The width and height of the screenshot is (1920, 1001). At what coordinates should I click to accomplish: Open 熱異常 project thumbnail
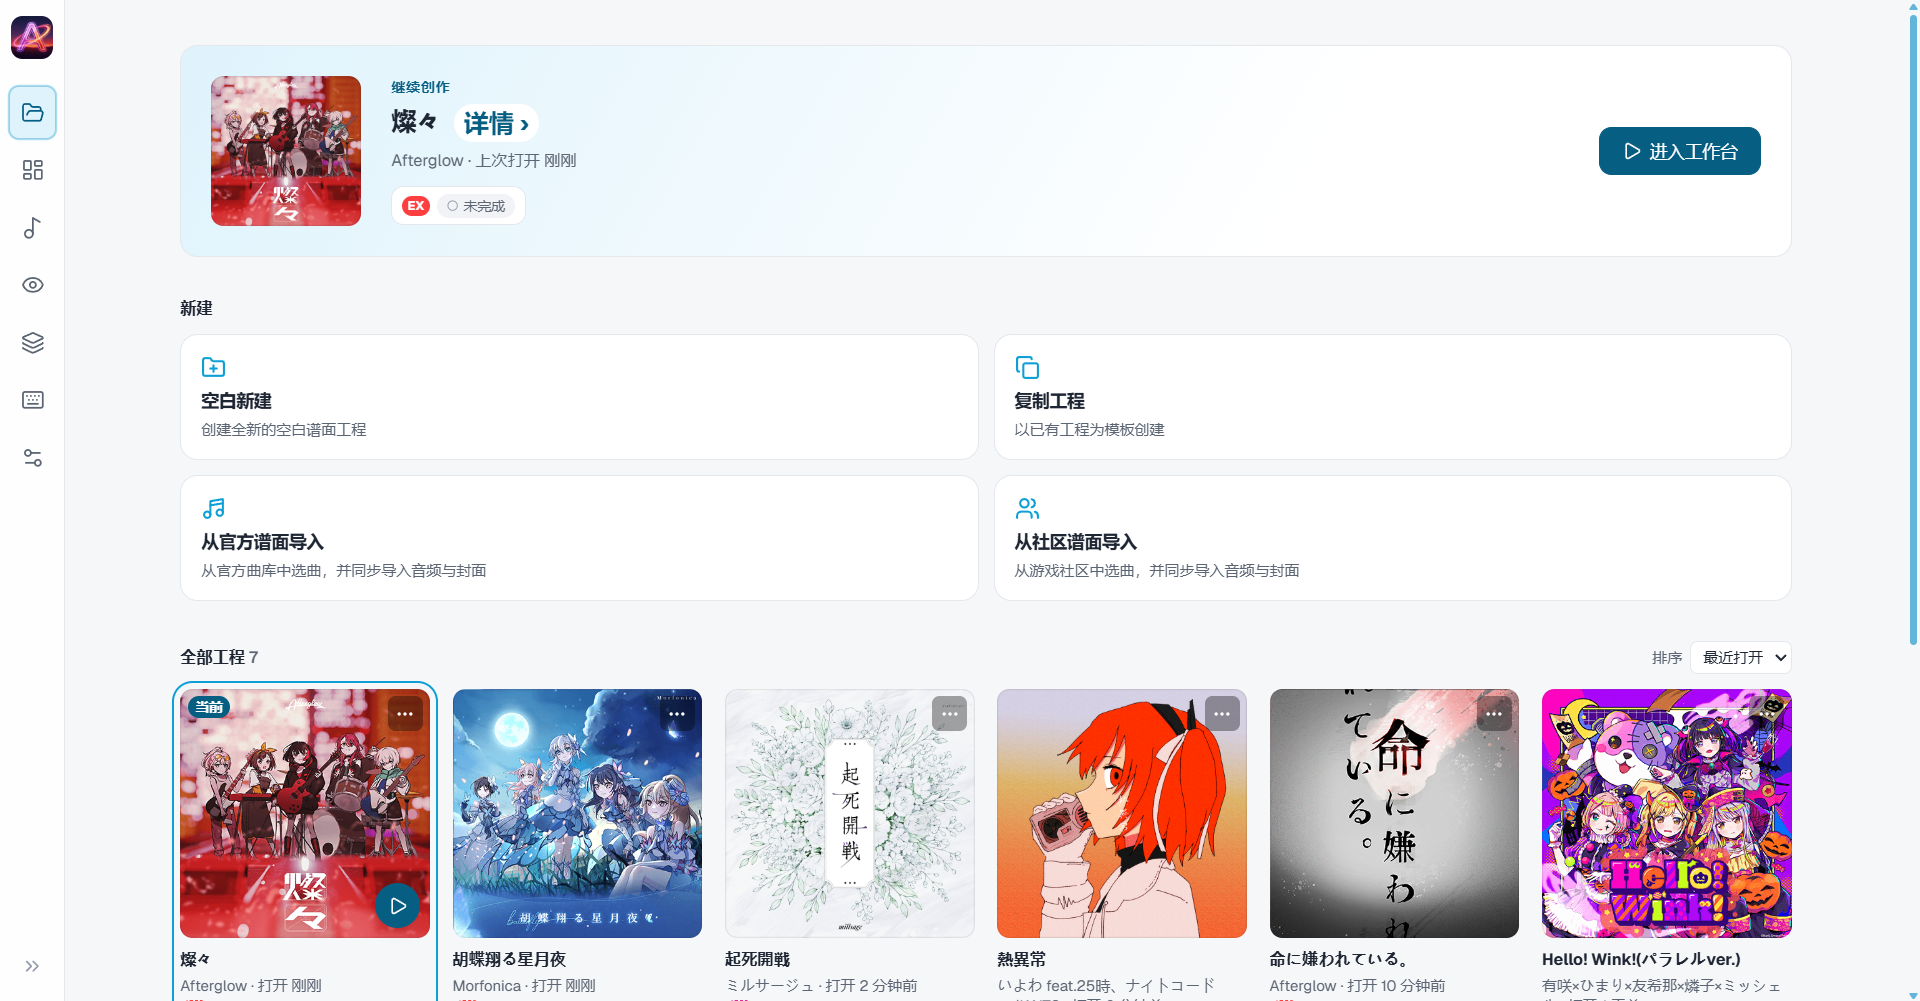pos(1122,813)
